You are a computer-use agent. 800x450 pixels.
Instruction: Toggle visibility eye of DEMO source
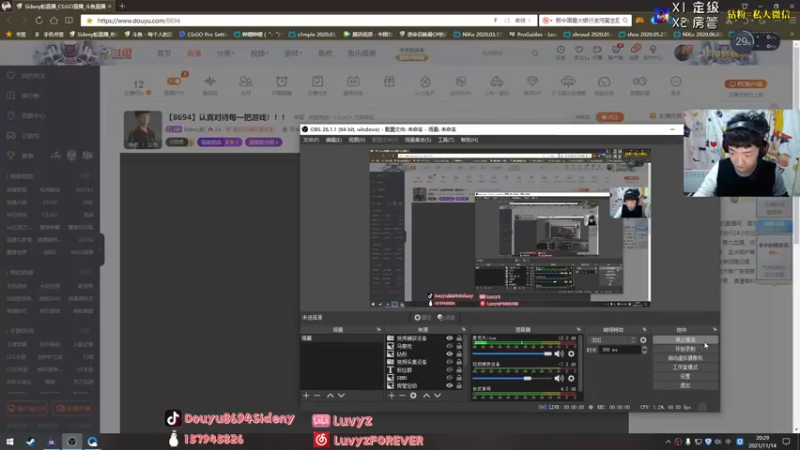coord(449,378)
